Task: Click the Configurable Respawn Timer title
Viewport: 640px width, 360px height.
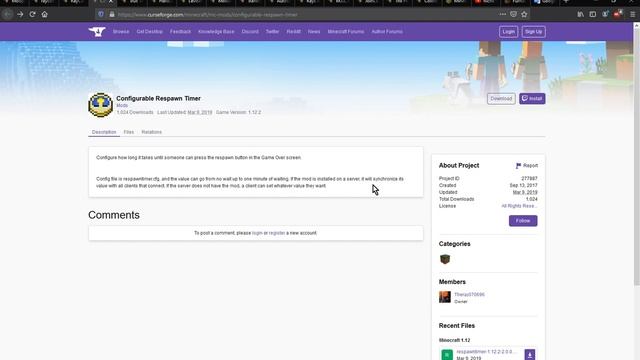Action: [x=158, y=98]
